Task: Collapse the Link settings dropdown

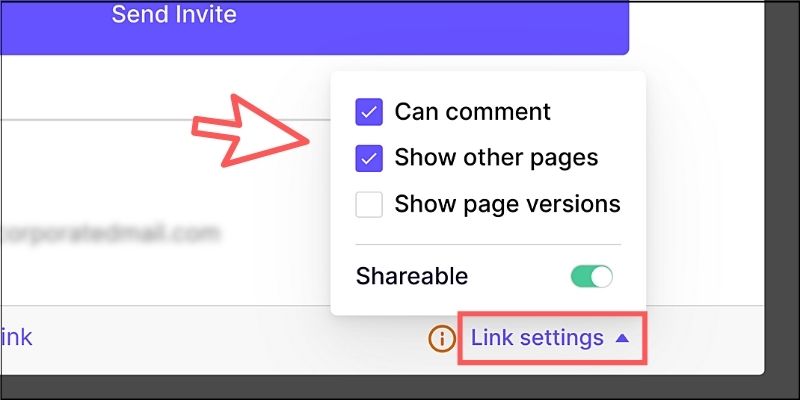Action: [x=550, y=338]
